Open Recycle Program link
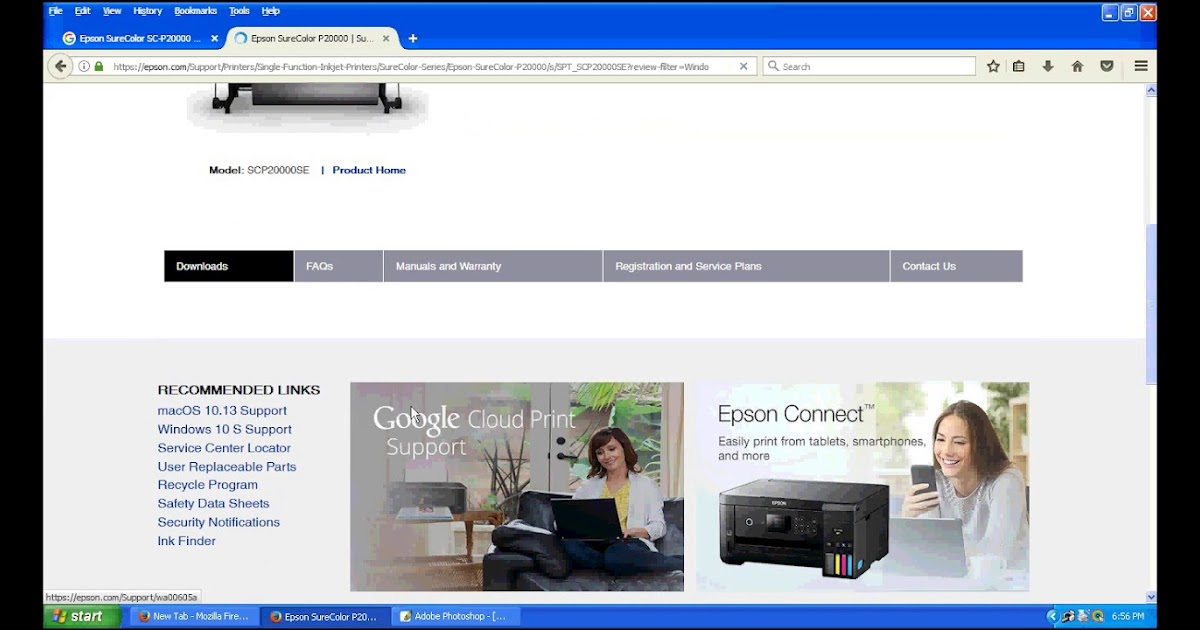 [x=208, y=485]
